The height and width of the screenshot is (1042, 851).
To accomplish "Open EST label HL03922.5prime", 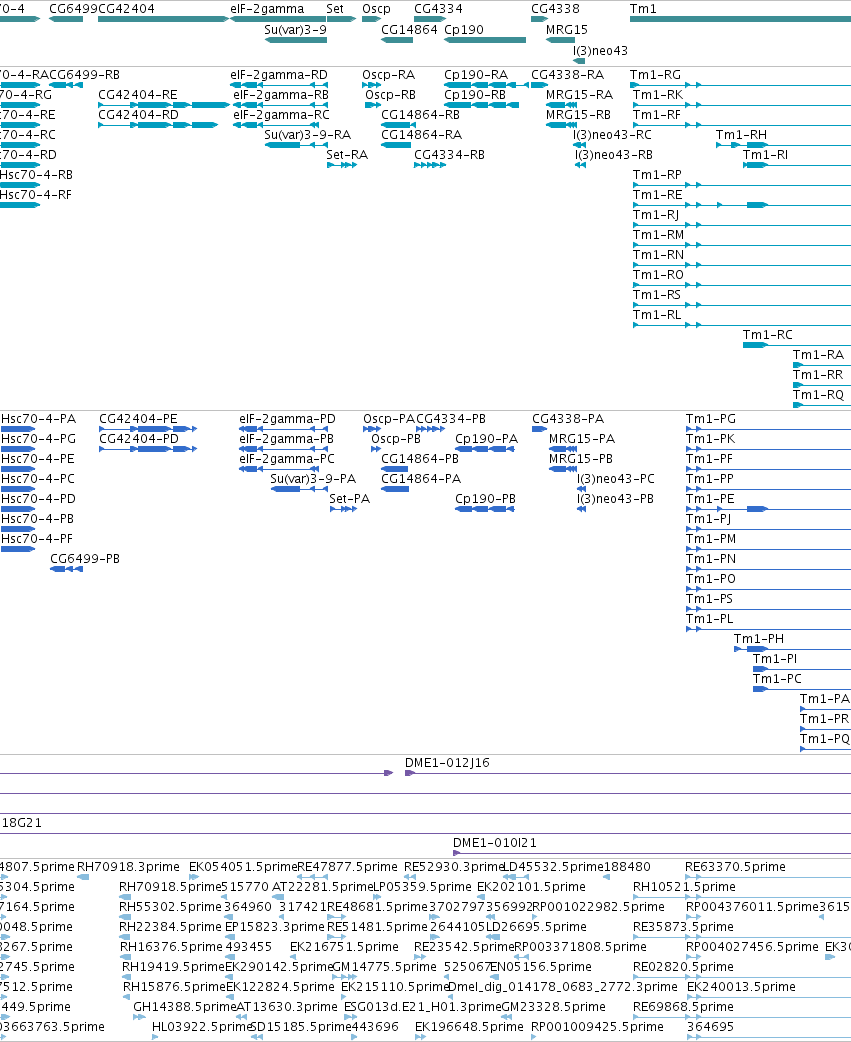I will coord(202,1027).
